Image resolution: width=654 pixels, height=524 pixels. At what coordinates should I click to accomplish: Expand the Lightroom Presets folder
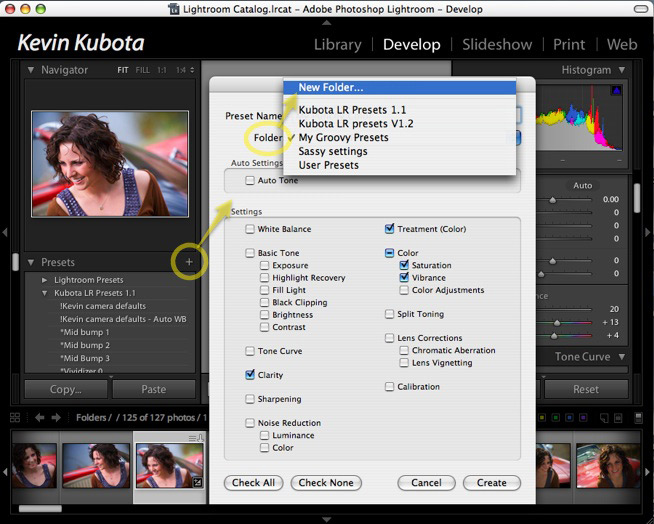click(x=44, y=280)
